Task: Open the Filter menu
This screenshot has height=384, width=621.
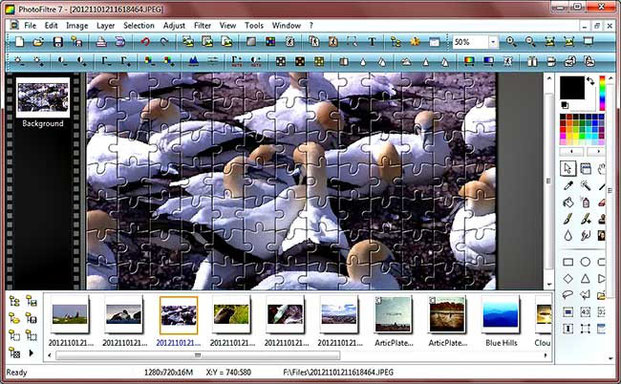Action: [x=202, y=26]
